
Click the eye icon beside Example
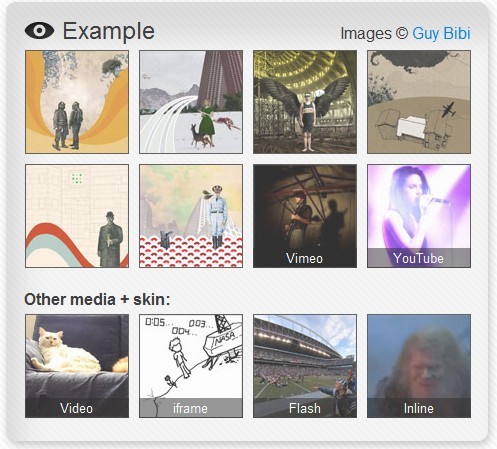pyautogui.click(x=39, y=30)
